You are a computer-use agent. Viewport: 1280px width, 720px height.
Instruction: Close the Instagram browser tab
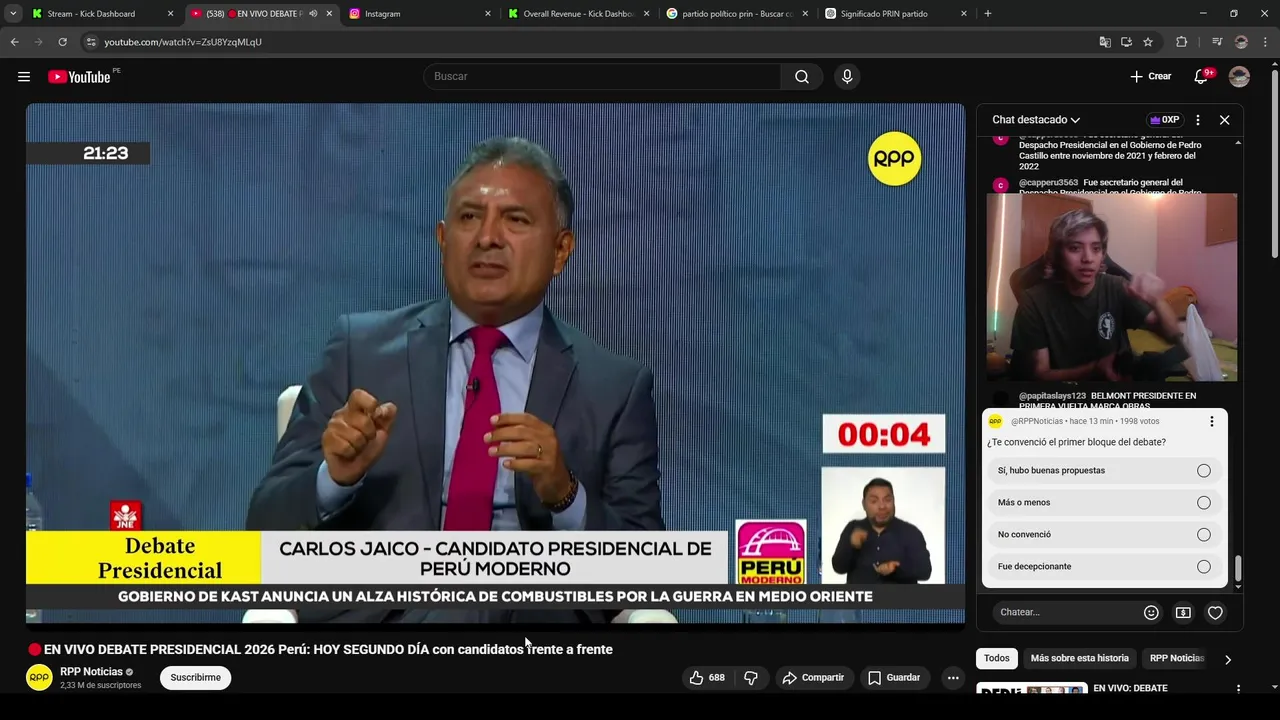[x=488, y=14]
